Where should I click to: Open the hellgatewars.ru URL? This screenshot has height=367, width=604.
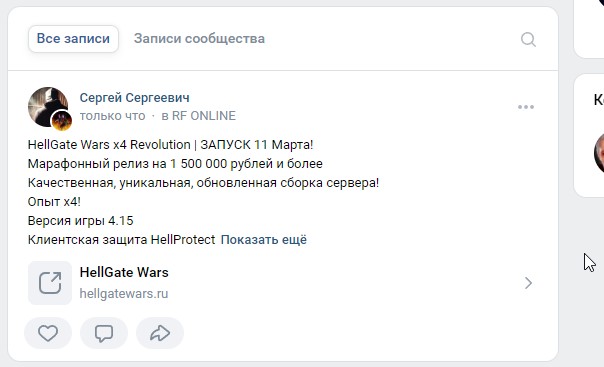pyautogui.click(x=124, y=294)
